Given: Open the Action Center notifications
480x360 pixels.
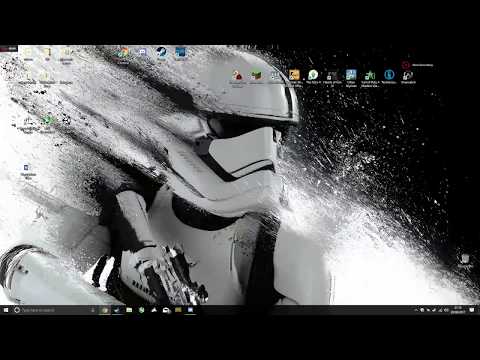Looking at the screenshot, I should click(472, 310).
